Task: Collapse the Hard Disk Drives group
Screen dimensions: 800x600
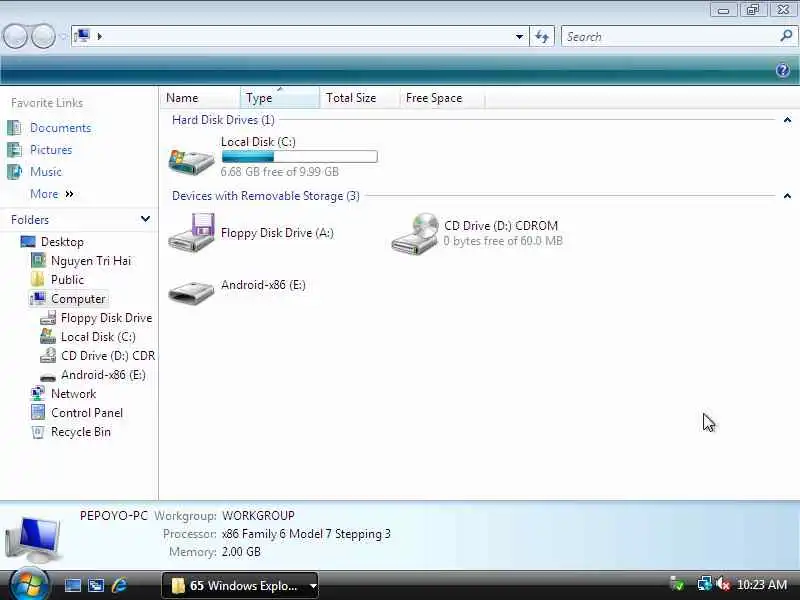Action: click(x=787, y=120)
